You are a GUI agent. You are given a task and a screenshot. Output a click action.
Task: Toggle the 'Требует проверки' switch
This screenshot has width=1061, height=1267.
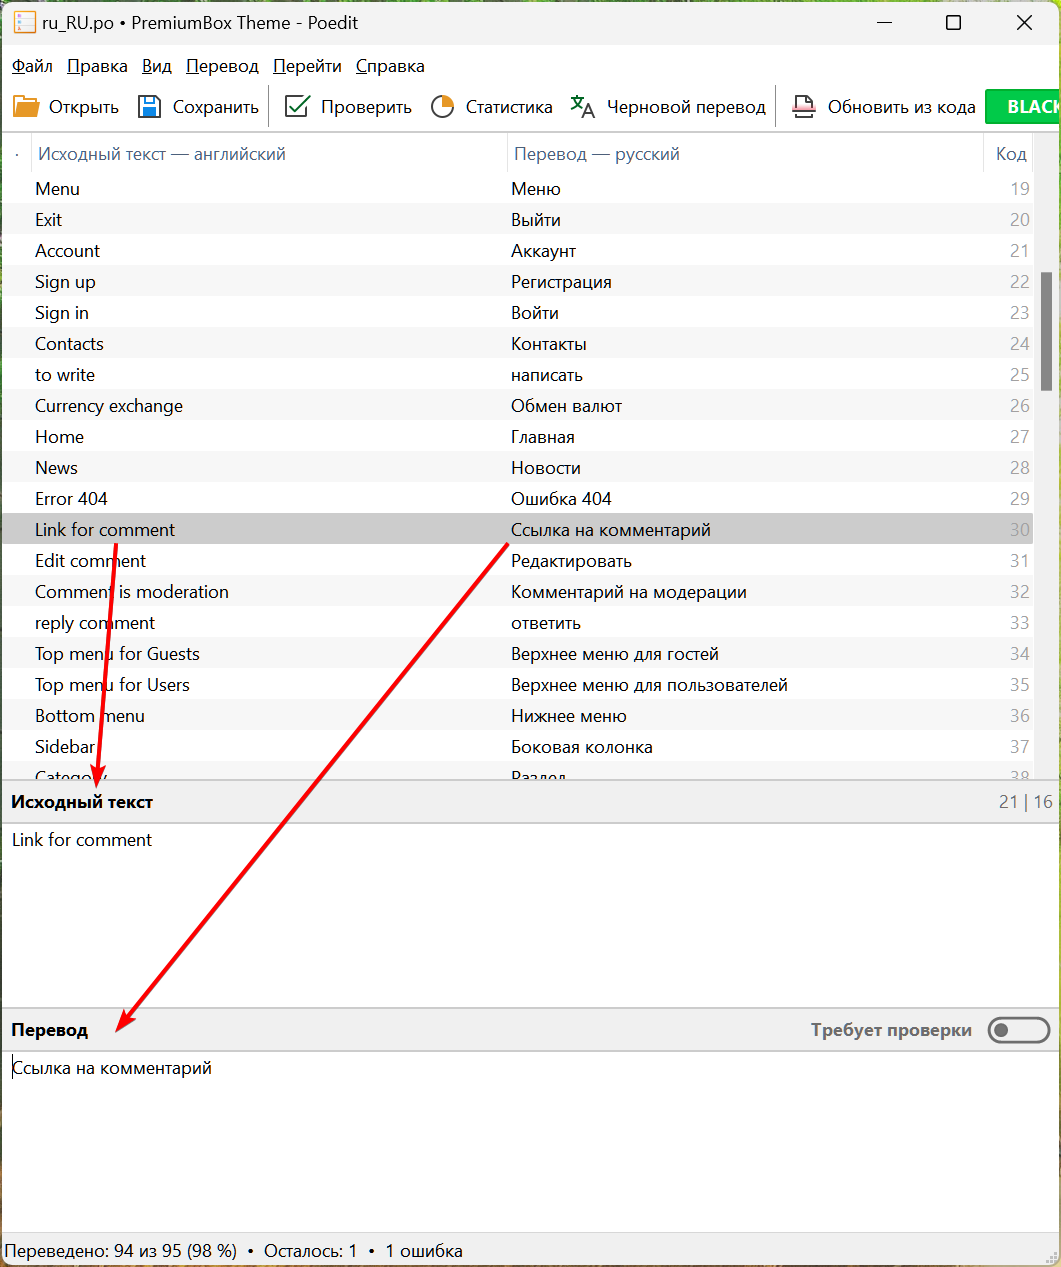pos(1018,1030)
